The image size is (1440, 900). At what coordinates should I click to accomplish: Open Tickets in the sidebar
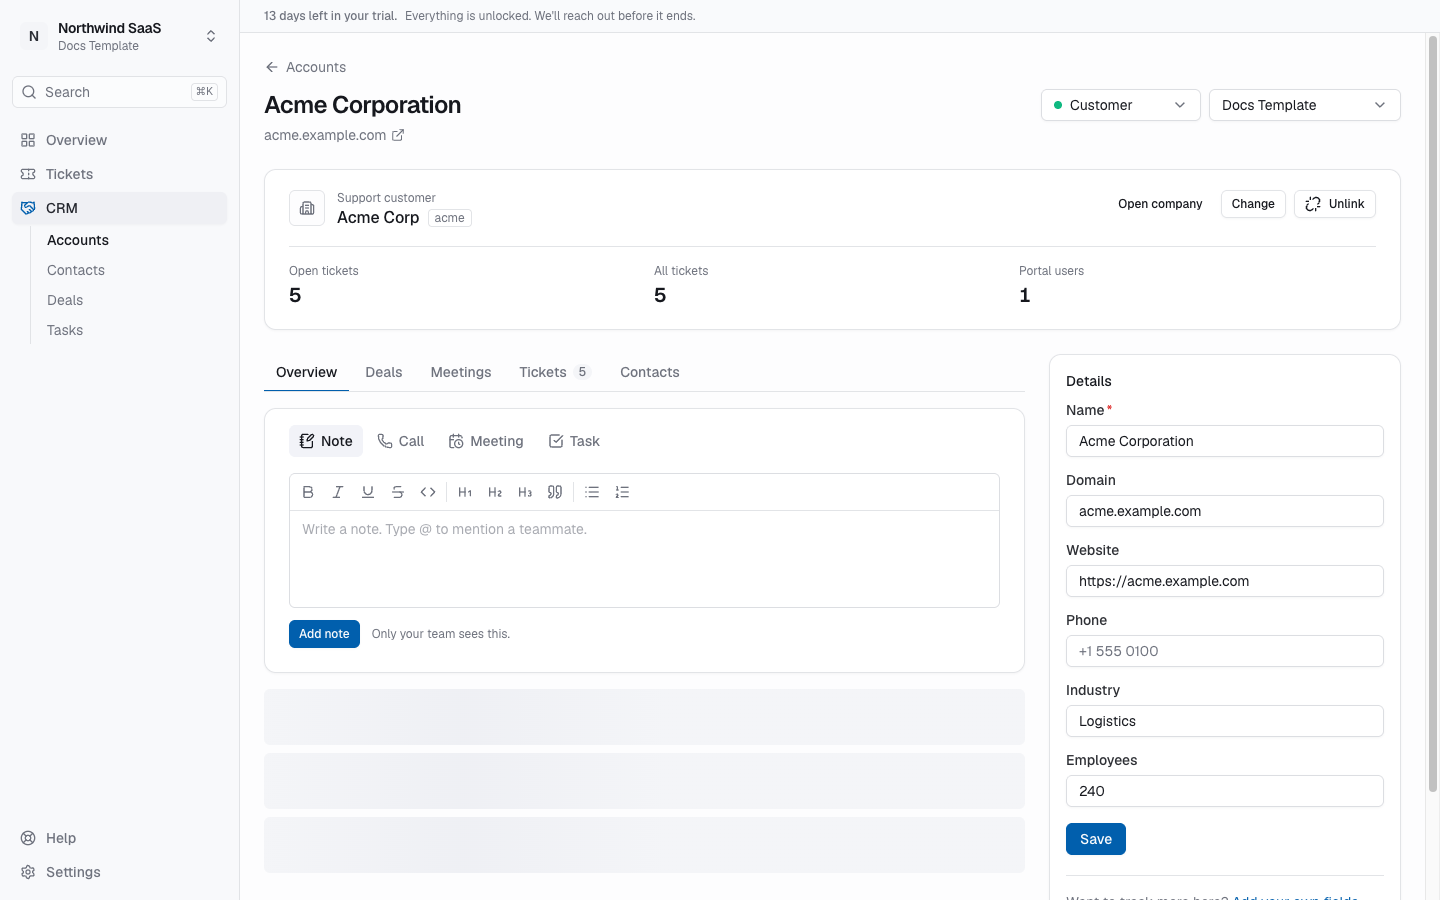120,174
